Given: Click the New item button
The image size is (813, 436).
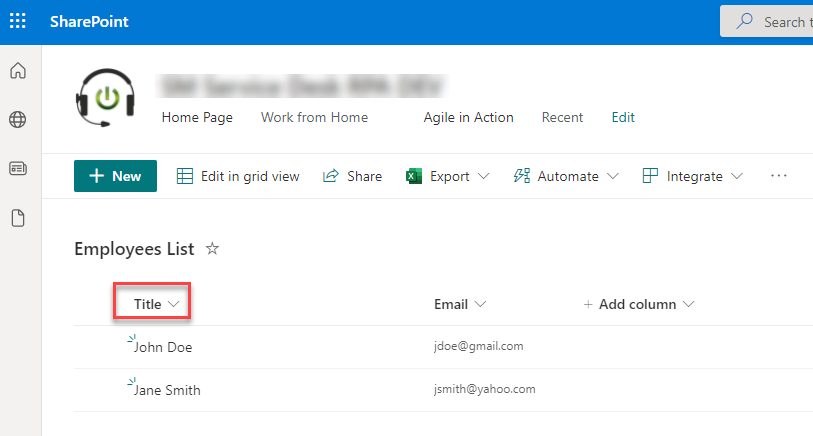Looking at the screenshot, I should (115, 176).
